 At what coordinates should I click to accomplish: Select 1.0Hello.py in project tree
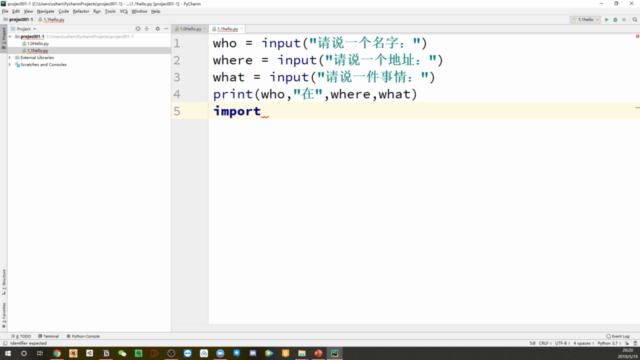[38, 43]
